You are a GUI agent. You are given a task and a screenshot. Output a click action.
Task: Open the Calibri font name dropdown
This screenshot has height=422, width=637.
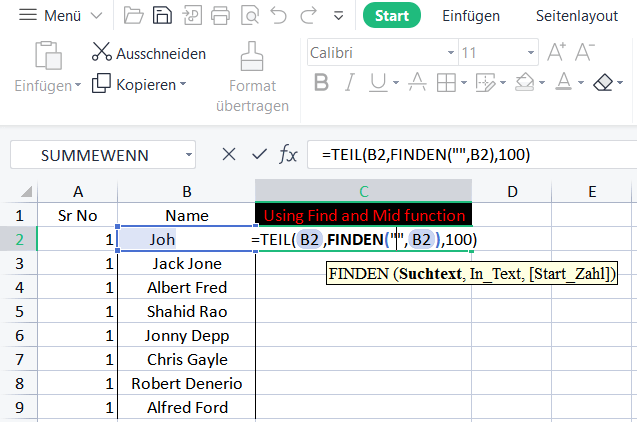tap(451, 52)
